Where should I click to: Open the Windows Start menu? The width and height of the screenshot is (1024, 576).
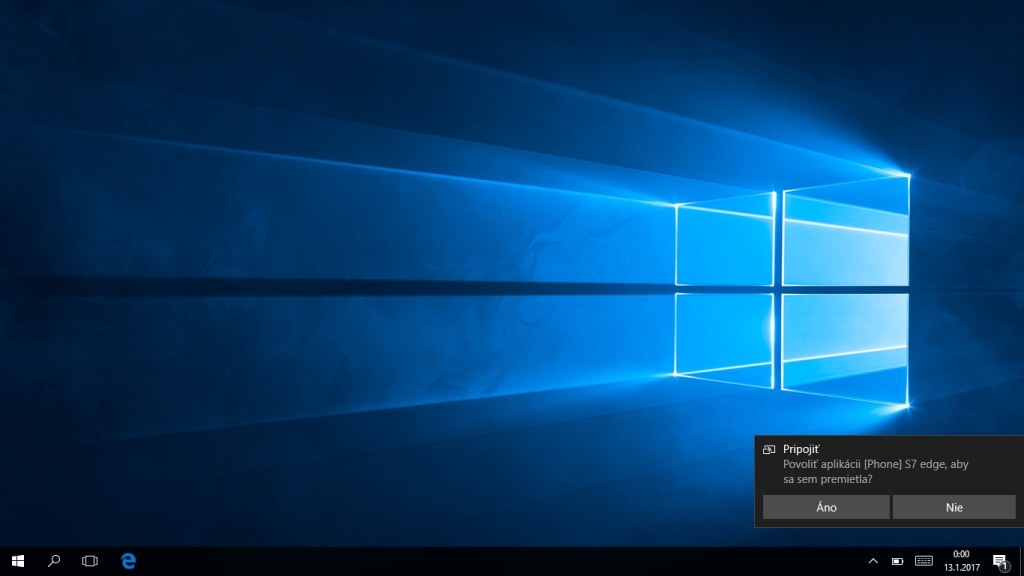click(17, 561)
